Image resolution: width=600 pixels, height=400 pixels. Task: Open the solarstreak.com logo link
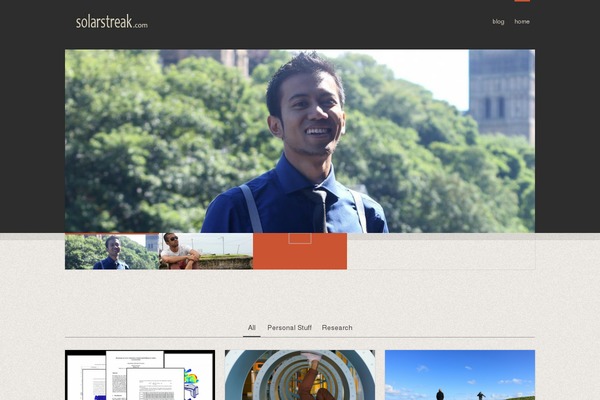(x=111, y=22)
